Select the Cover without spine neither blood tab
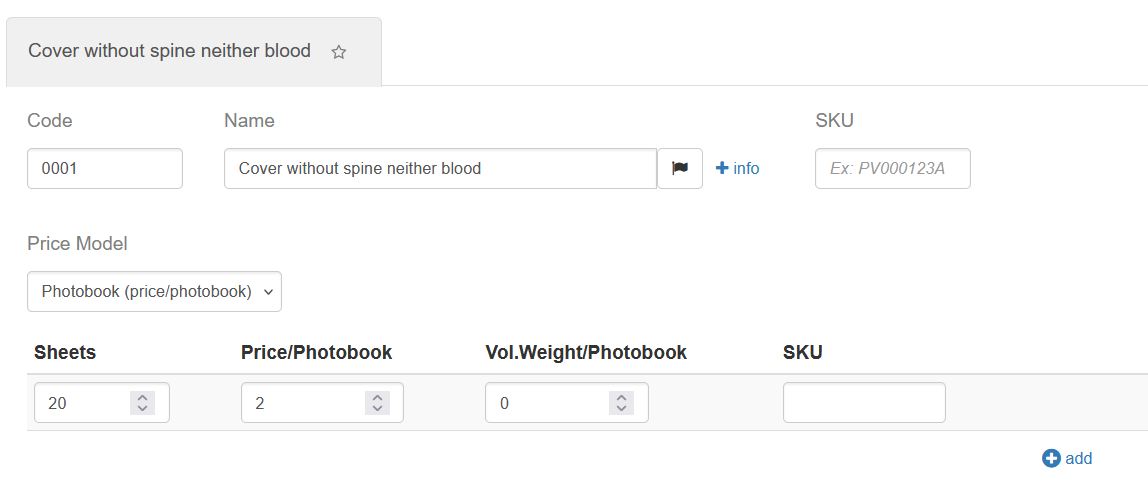 [x=170, y=51]
